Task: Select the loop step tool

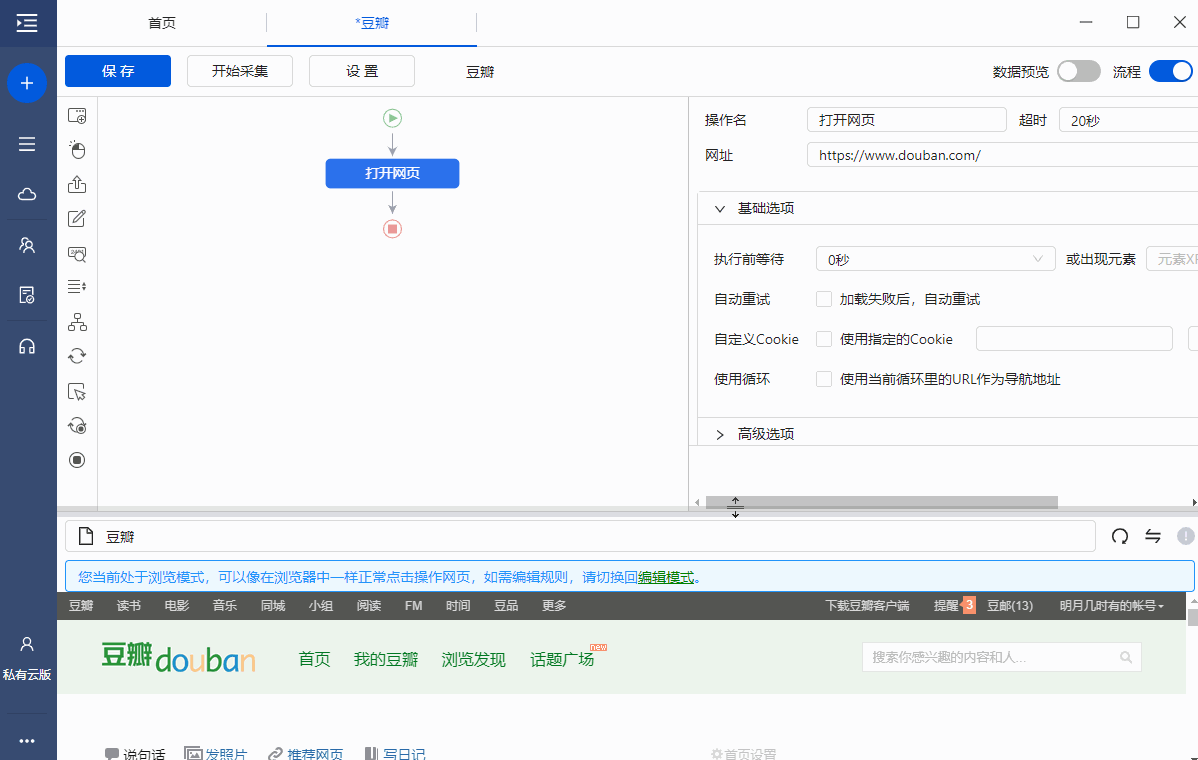Action: 77,356
